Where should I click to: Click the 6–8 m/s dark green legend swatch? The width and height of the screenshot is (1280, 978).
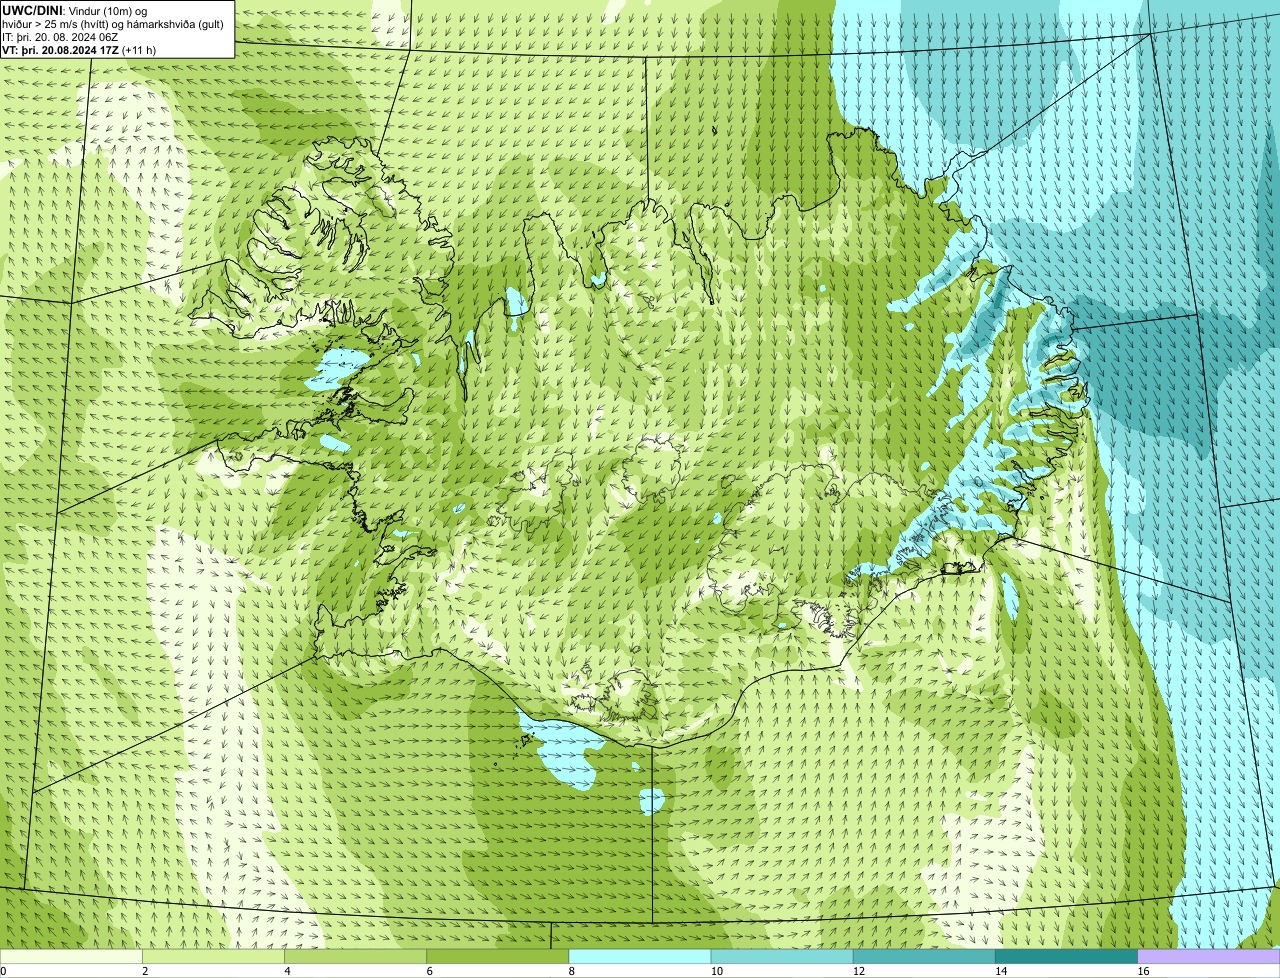click(498, 957)
